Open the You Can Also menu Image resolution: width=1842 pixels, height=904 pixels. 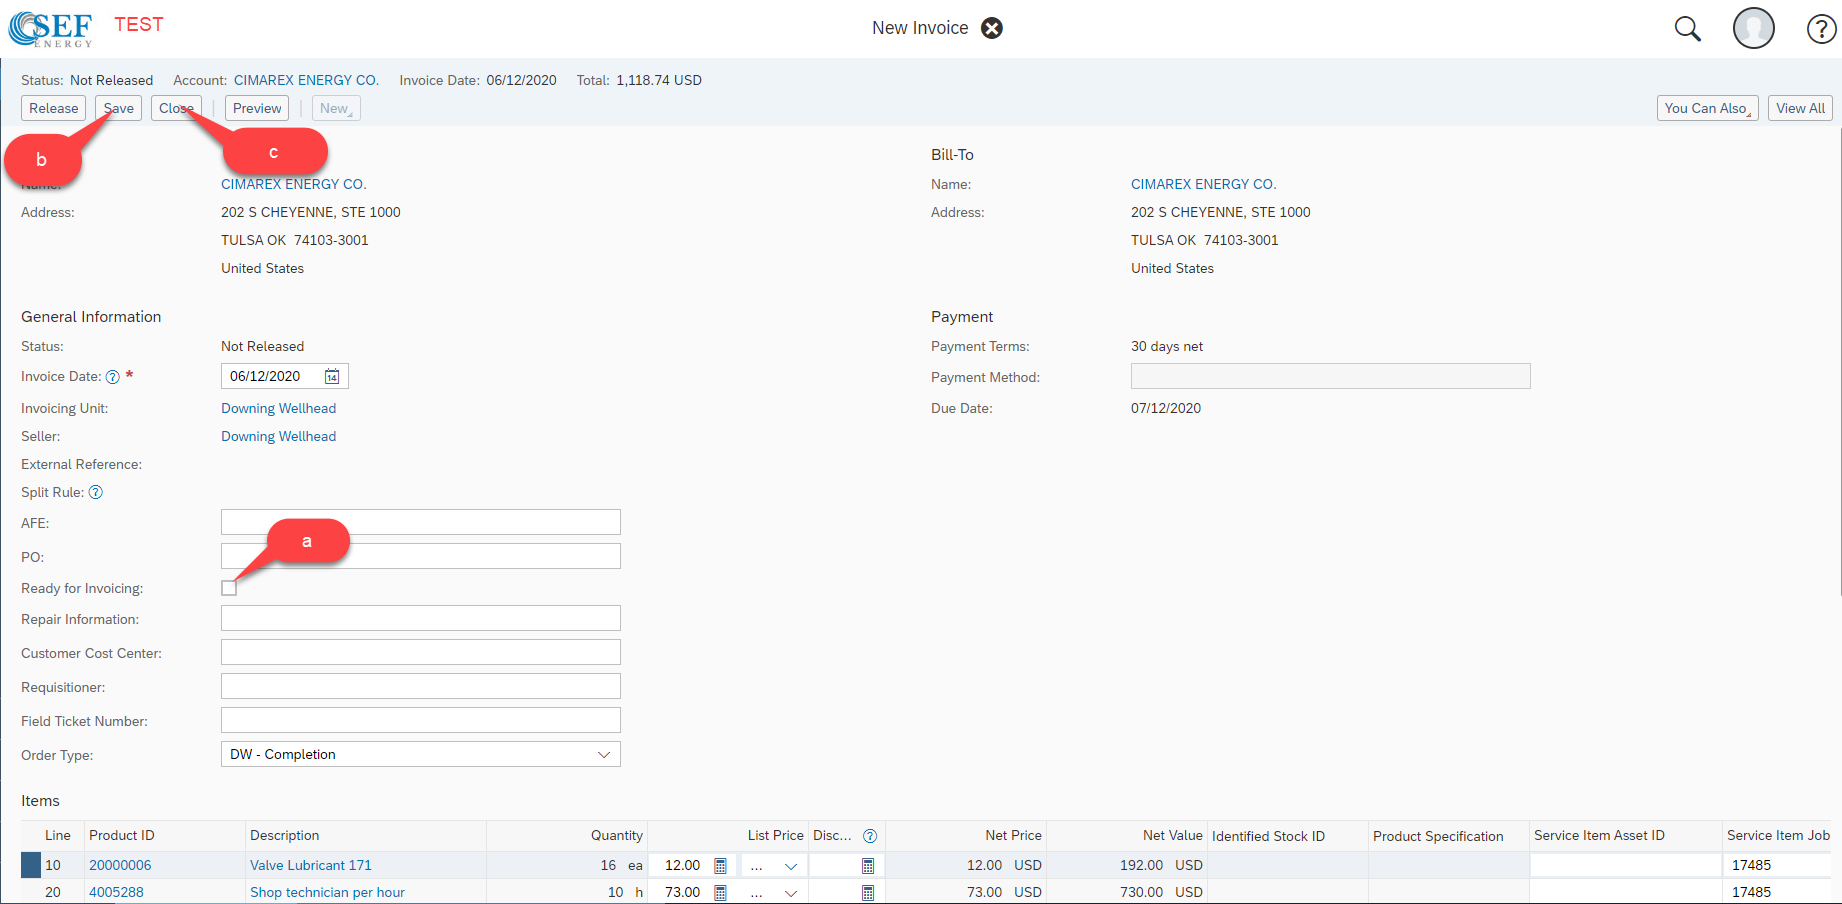(1708, 108)
